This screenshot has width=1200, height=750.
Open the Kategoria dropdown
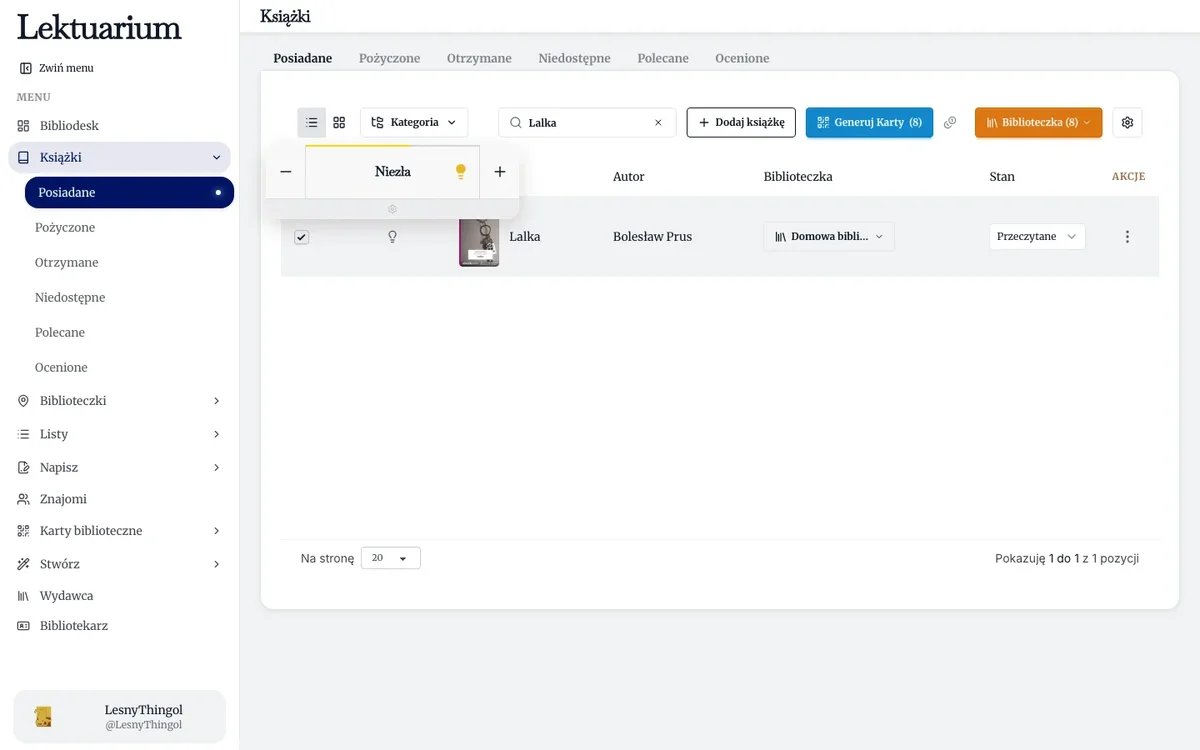point(414,122)
